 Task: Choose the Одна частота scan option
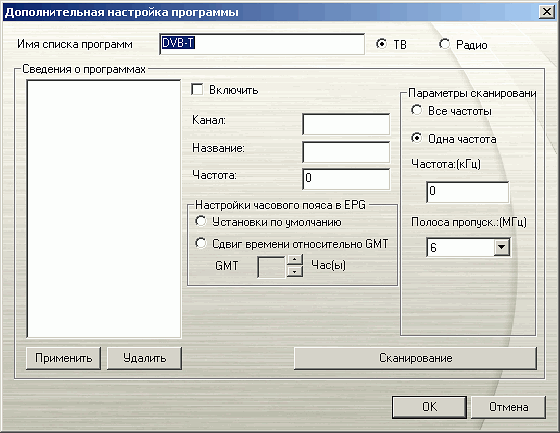(416, 138)
